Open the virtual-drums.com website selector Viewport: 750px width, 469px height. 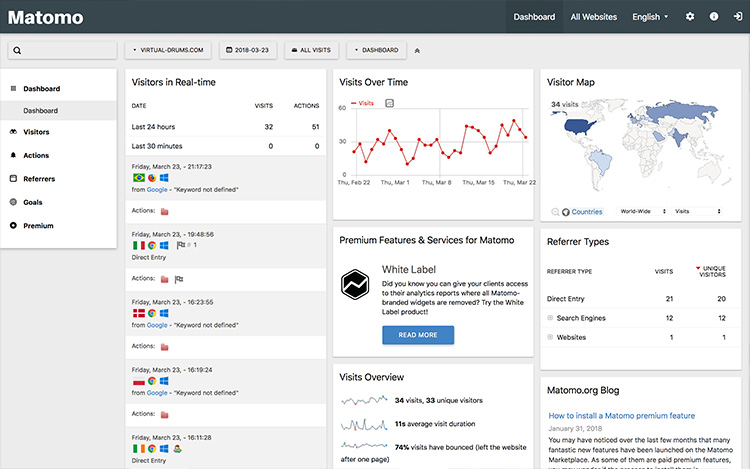(170, 49)
